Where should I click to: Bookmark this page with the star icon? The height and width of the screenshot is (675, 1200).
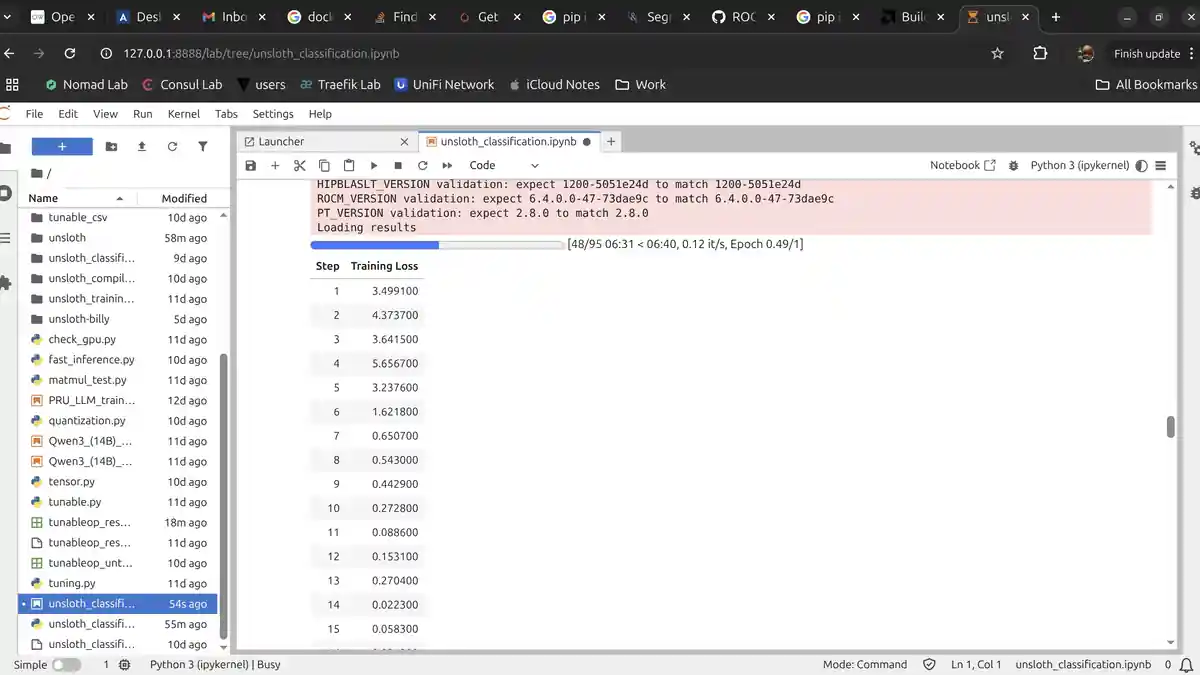[x=997, y=53]
